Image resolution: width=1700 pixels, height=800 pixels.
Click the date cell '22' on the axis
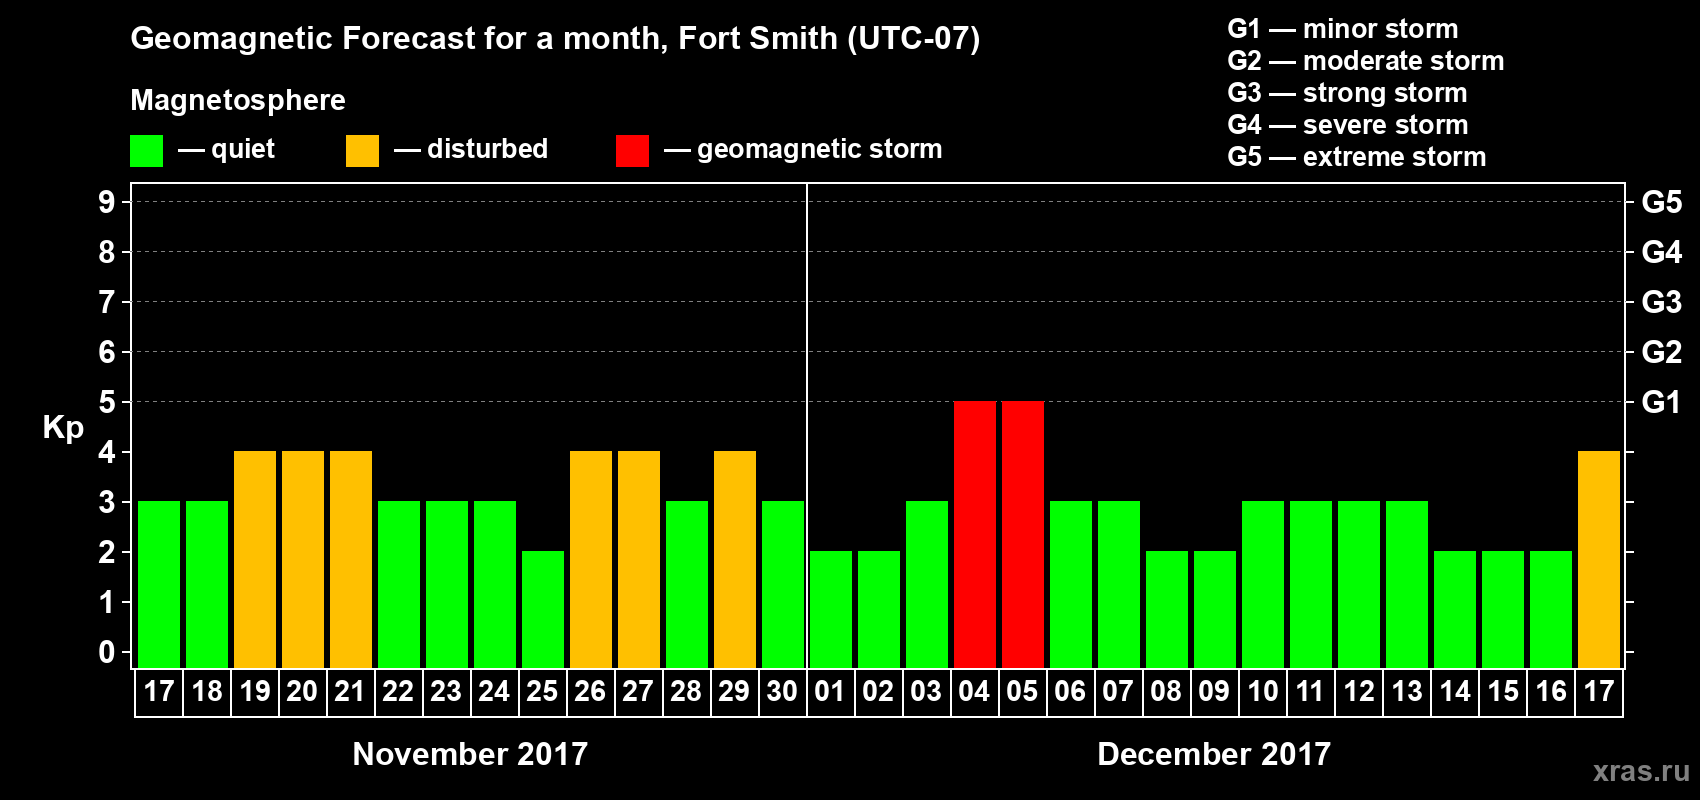(399, 692)
